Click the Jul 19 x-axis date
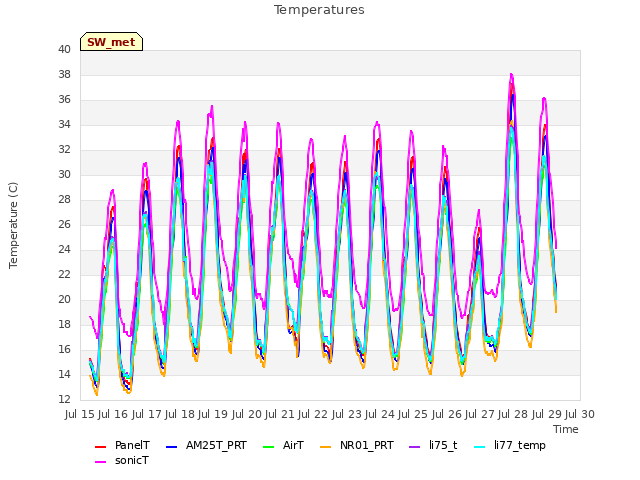The width and height of the screenshot is (640, 480). tap(213, 414)
